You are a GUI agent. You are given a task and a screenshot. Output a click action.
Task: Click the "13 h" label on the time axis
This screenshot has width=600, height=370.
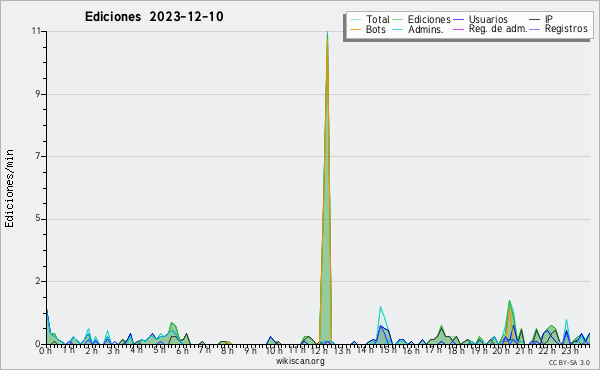click(341, 350)
